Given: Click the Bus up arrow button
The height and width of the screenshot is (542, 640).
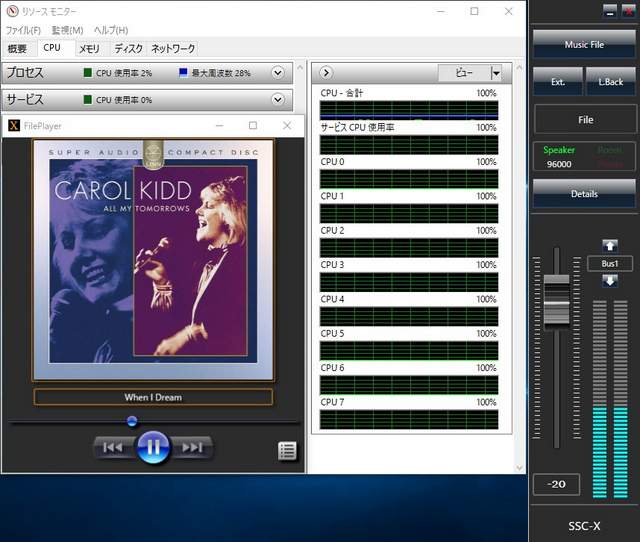Looking at the screenshot, I should 609,246.
